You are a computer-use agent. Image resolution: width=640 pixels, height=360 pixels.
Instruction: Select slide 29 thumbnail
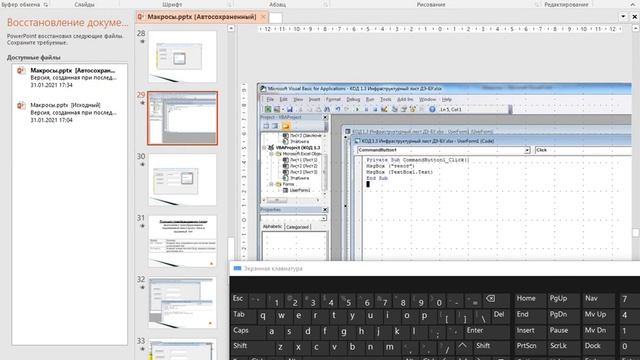[182, 118]
